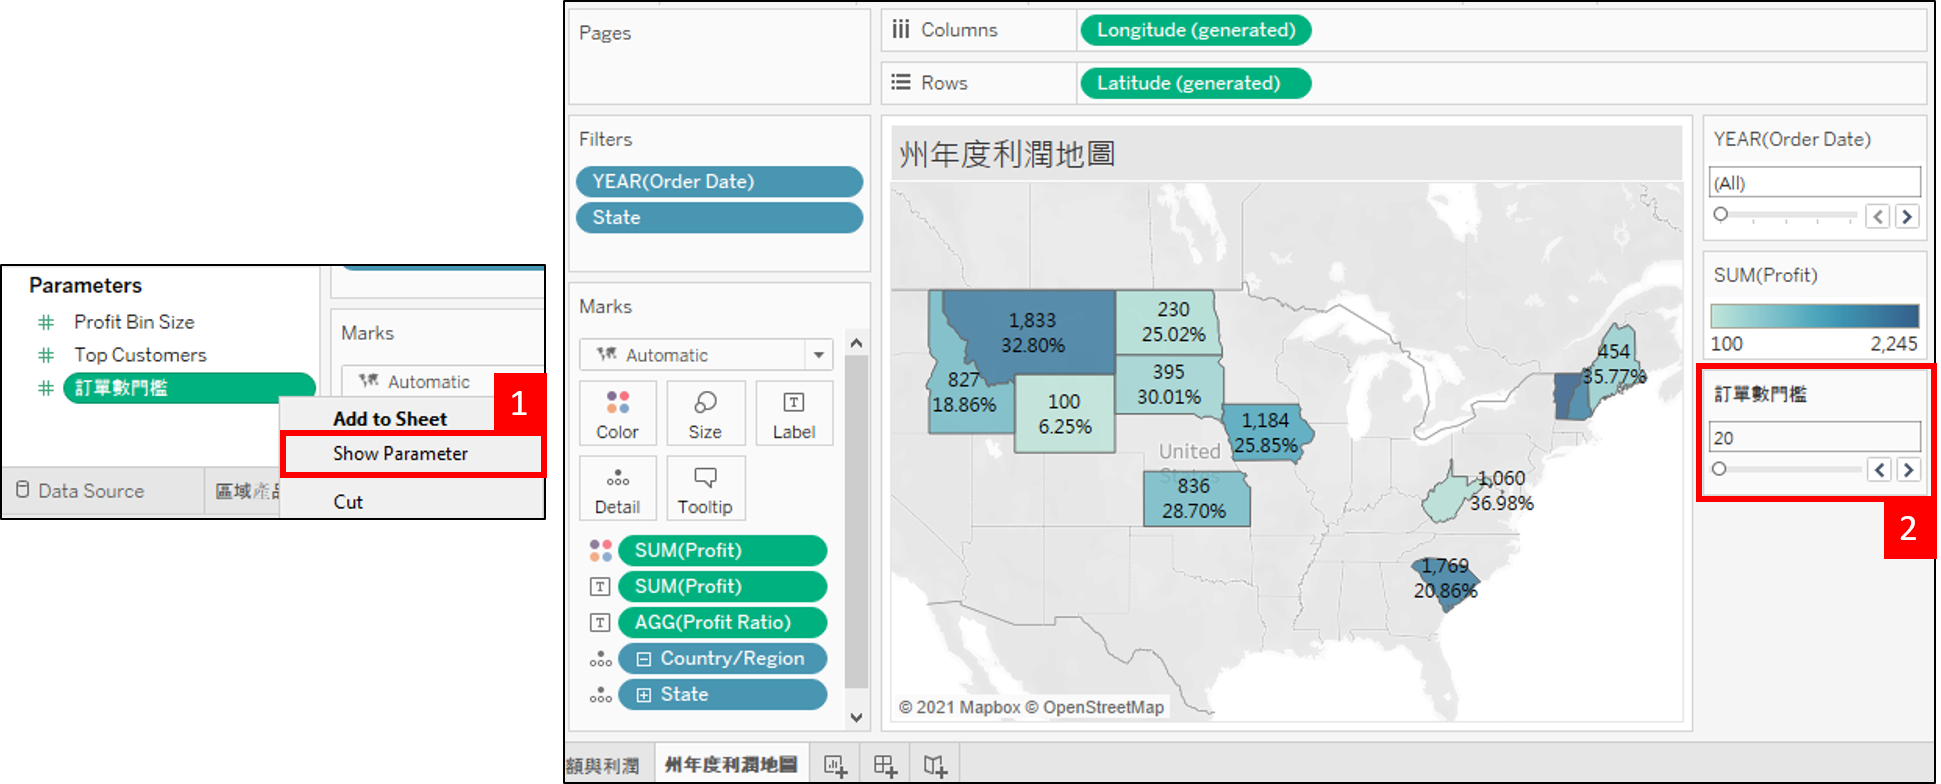Click the (All) value field in year filter
The height and width of the screenshot is (784, 1941).
click(x=1814, y=182)
